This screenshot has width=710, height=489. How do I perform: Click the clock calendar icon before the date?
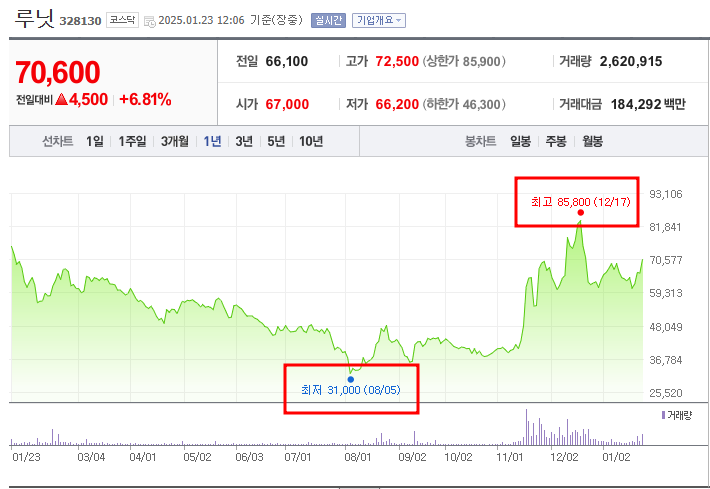click(x=149, y=21)
